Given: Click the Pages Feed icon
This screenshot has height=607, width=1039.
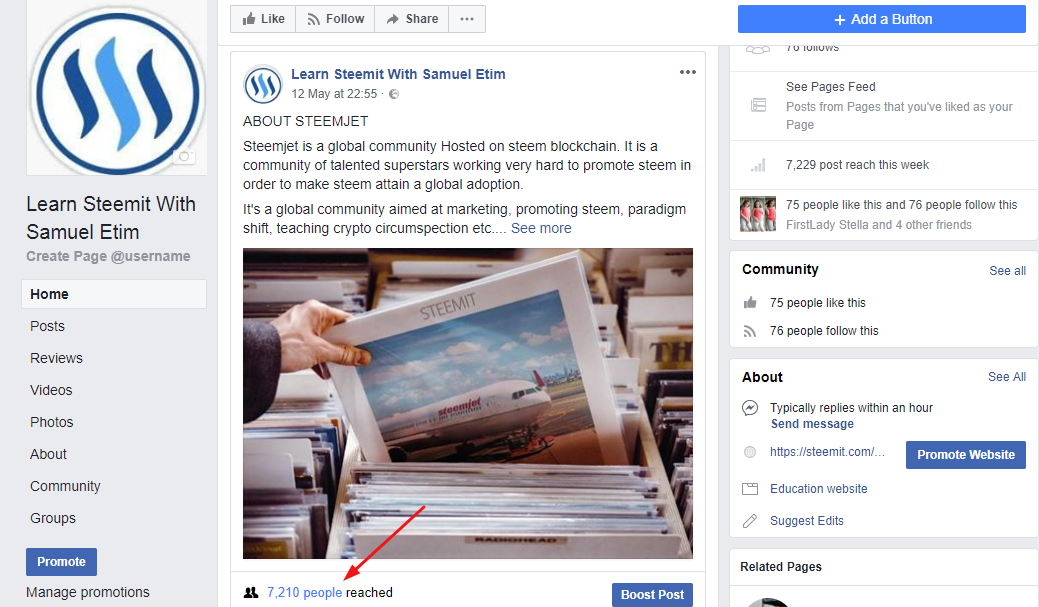Looking at the screenshot, I should (758, 105).
